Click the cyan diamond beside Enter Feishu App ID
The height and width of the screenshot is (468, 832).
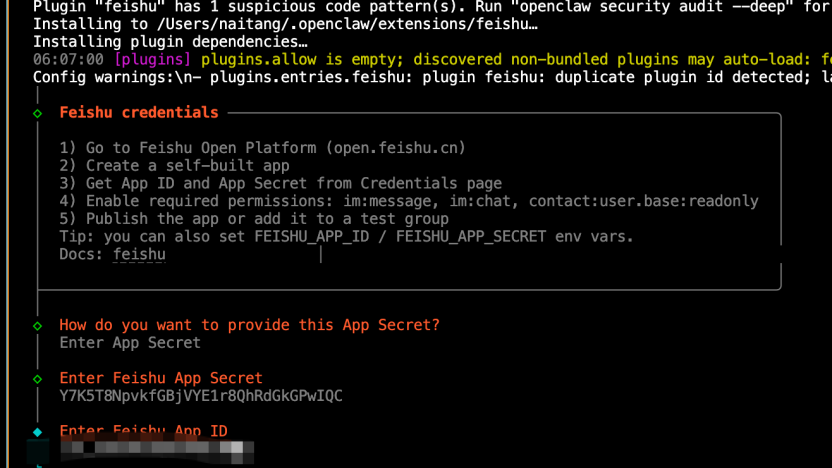[x=38, y=432]
